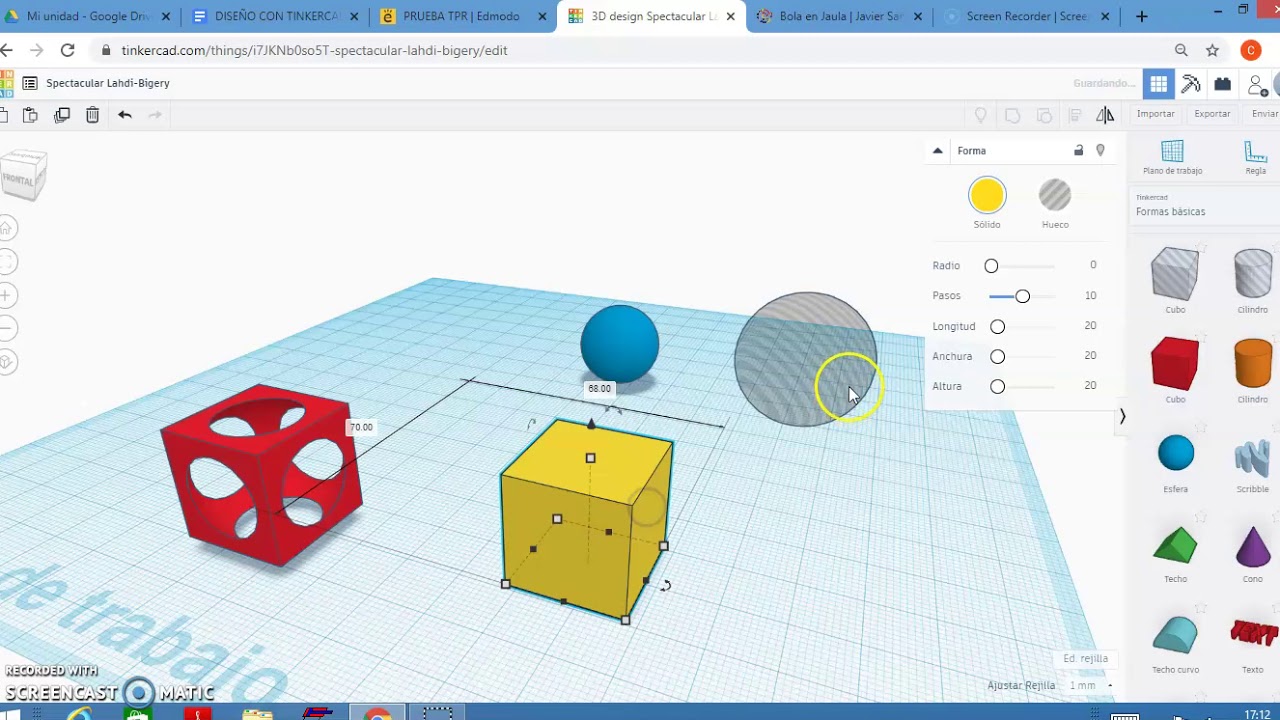Switch to 3D design grid view icon
Screen dimensions: 1280x720
click(1158, 84)
